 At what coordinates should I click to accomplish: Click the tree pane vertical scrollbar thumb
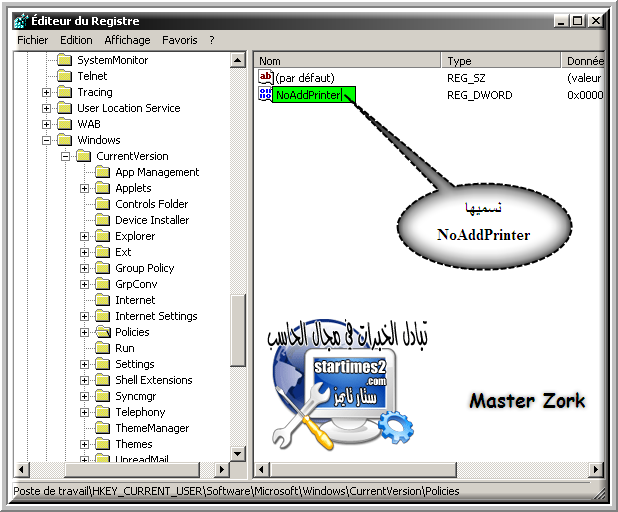point(238,331)
